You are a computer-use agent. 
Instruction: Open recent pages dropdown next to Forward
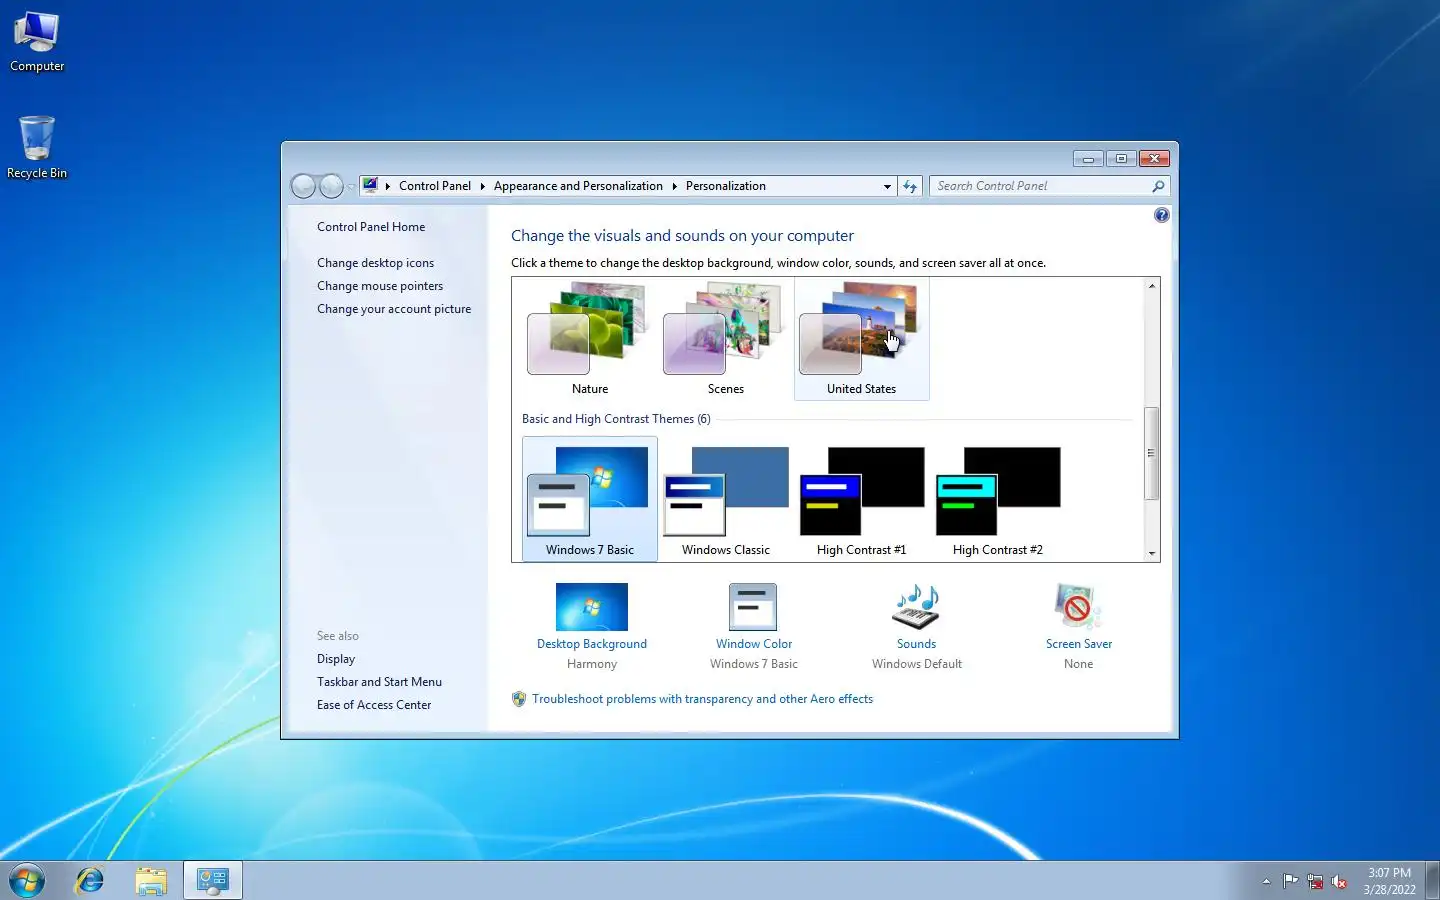pyautogui.click(x=351, y=187)
